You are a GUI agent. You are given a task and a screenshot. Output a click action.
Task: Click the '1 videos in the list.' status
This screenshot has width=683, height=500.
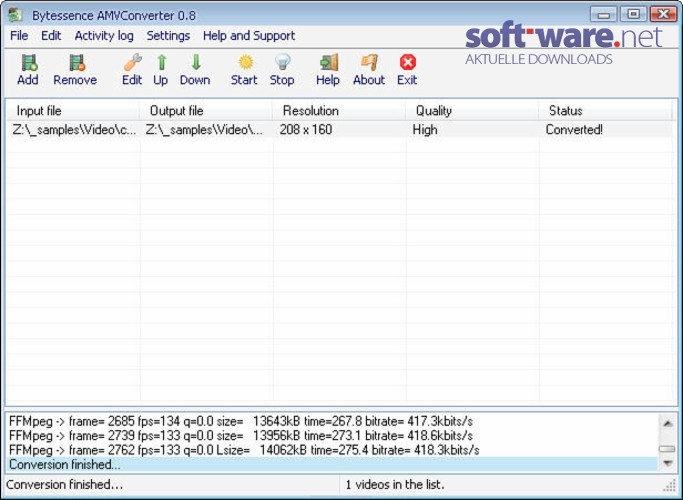click(x=395, y=484)
